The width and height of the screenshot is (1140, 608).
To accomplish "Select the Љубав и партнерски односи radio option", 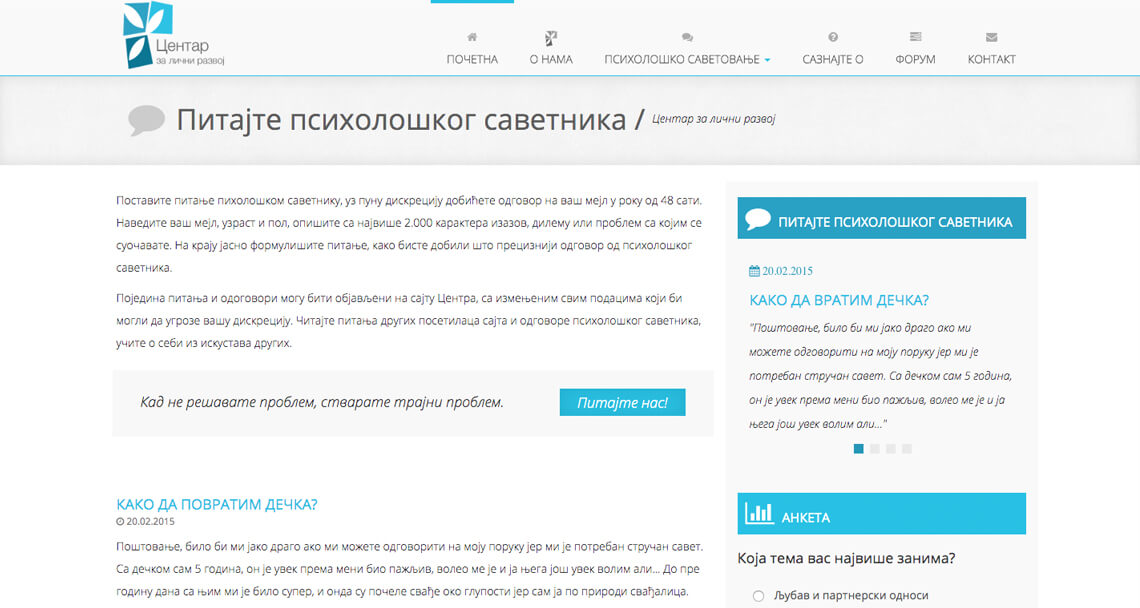I will point(758,596).
